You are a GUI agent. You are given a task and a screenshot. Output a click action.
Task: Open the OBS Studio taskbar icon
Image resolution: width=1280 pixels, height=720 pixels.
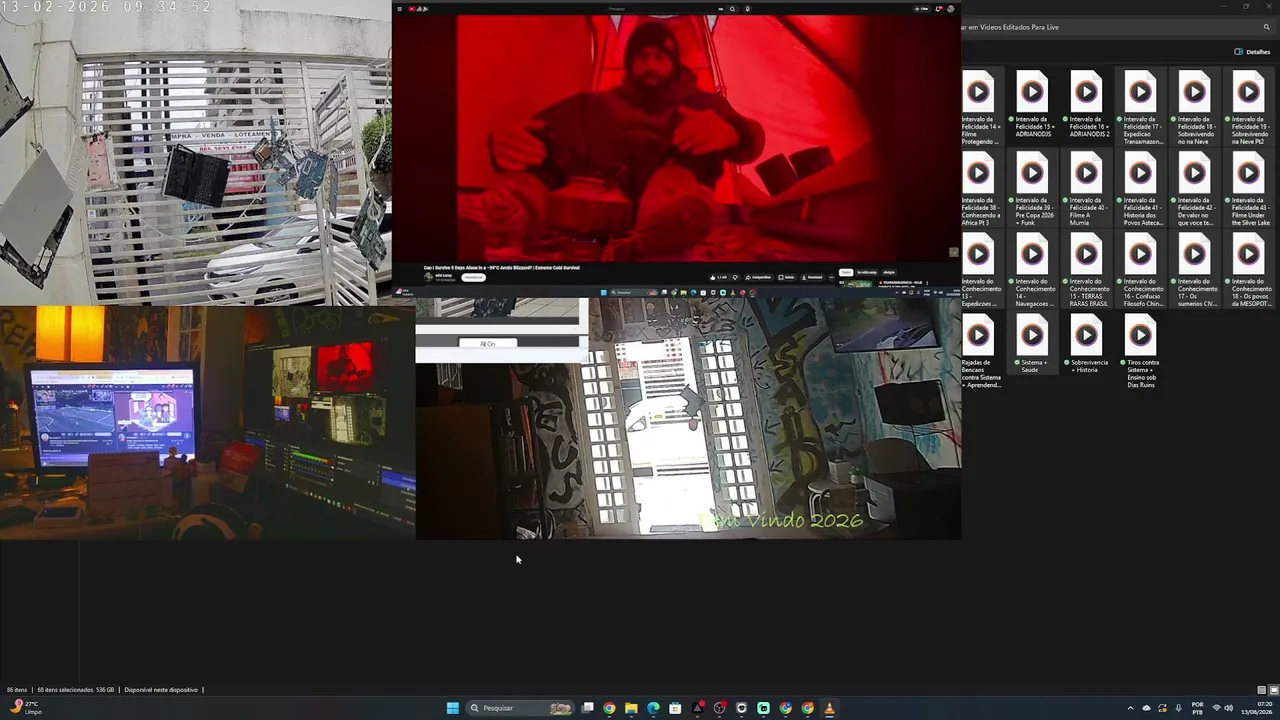(x=719, y=708)
